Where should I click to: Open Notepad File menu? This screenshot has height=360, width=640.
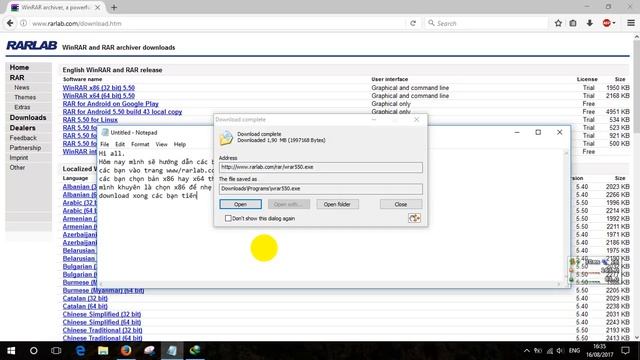pyautogui.click(x=104, y=144)
